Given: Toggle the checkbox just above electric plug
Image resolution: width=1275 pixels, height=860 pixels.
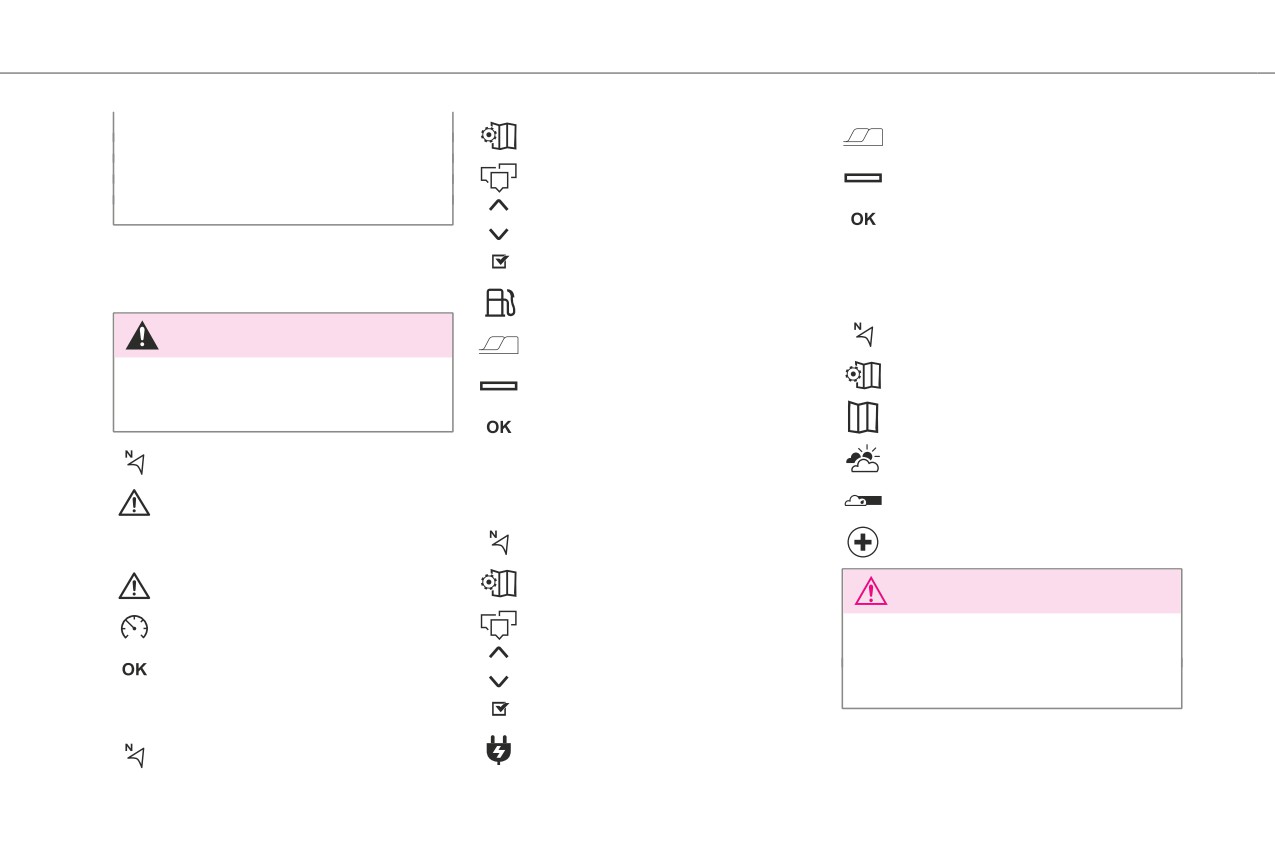Looking at the screenshot, I should click(x=500, y=709).
